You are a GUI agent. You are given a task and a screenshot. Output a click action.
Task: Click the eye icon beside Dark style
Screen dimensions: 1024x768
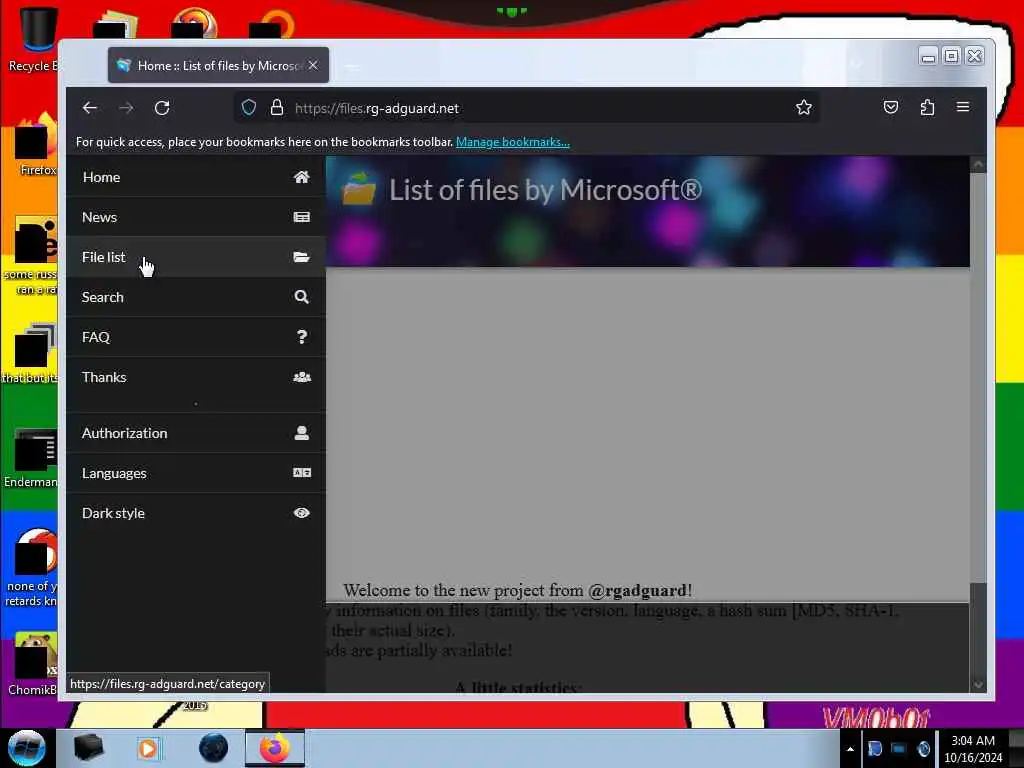(301, 513)
